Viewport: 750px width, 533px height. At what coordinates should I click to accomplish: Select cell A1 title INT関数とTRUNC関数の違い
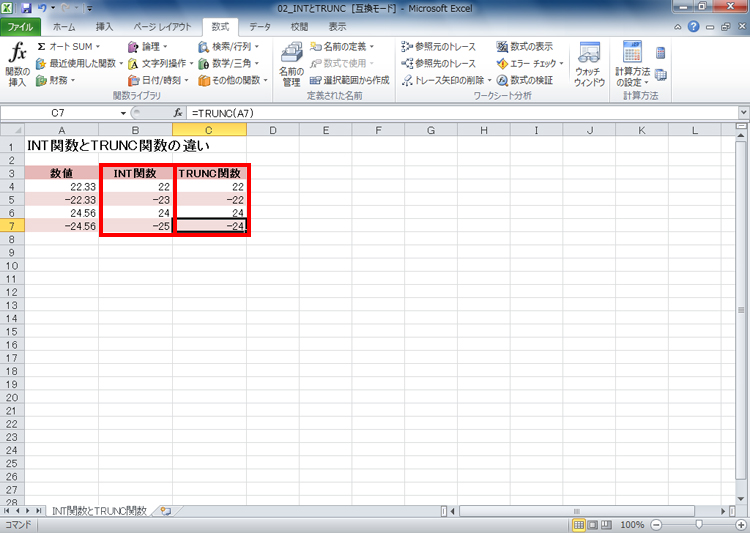[x=62, y=145]
